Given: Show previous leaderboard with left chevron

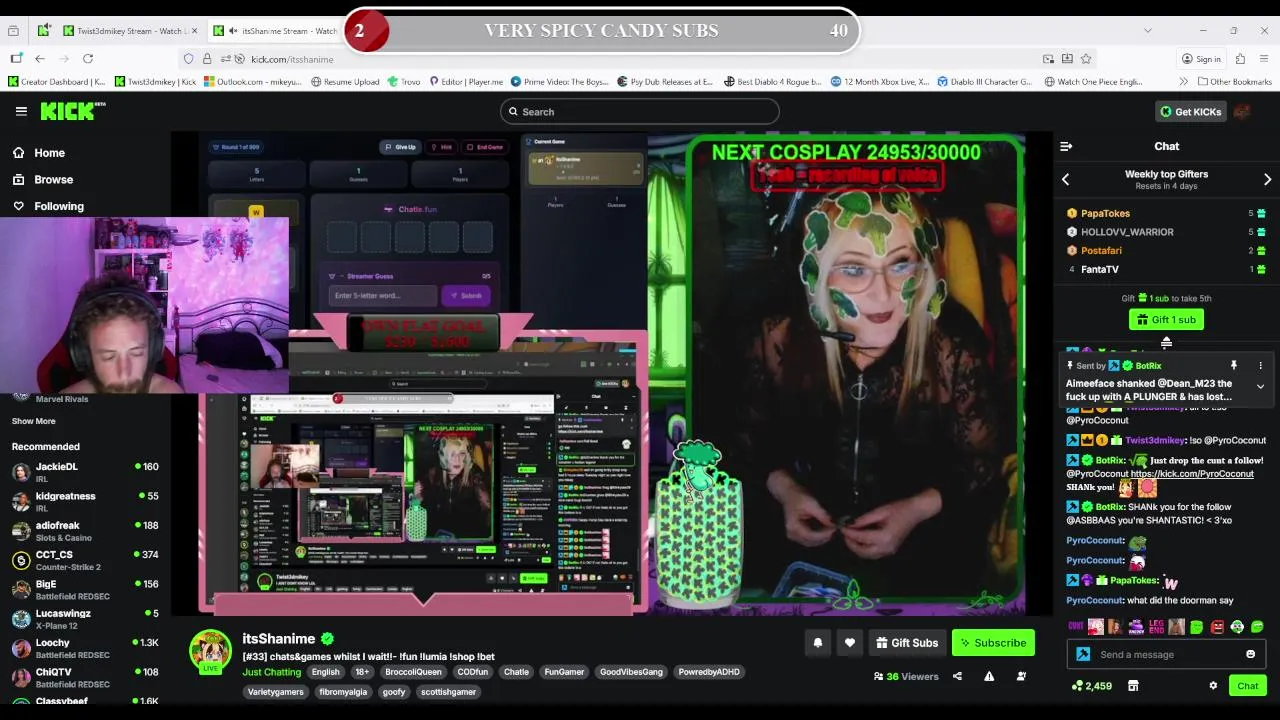Looking at the screenshot, I should coord(1065,180).
